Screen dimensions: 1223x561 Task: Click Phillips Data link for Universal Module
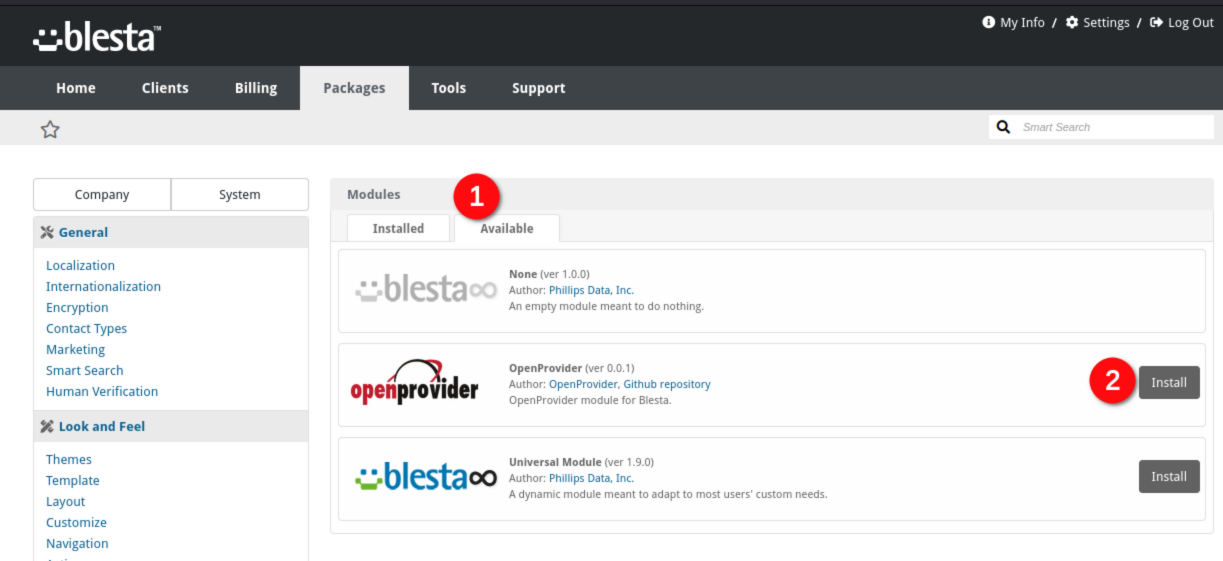coord(591,478)
